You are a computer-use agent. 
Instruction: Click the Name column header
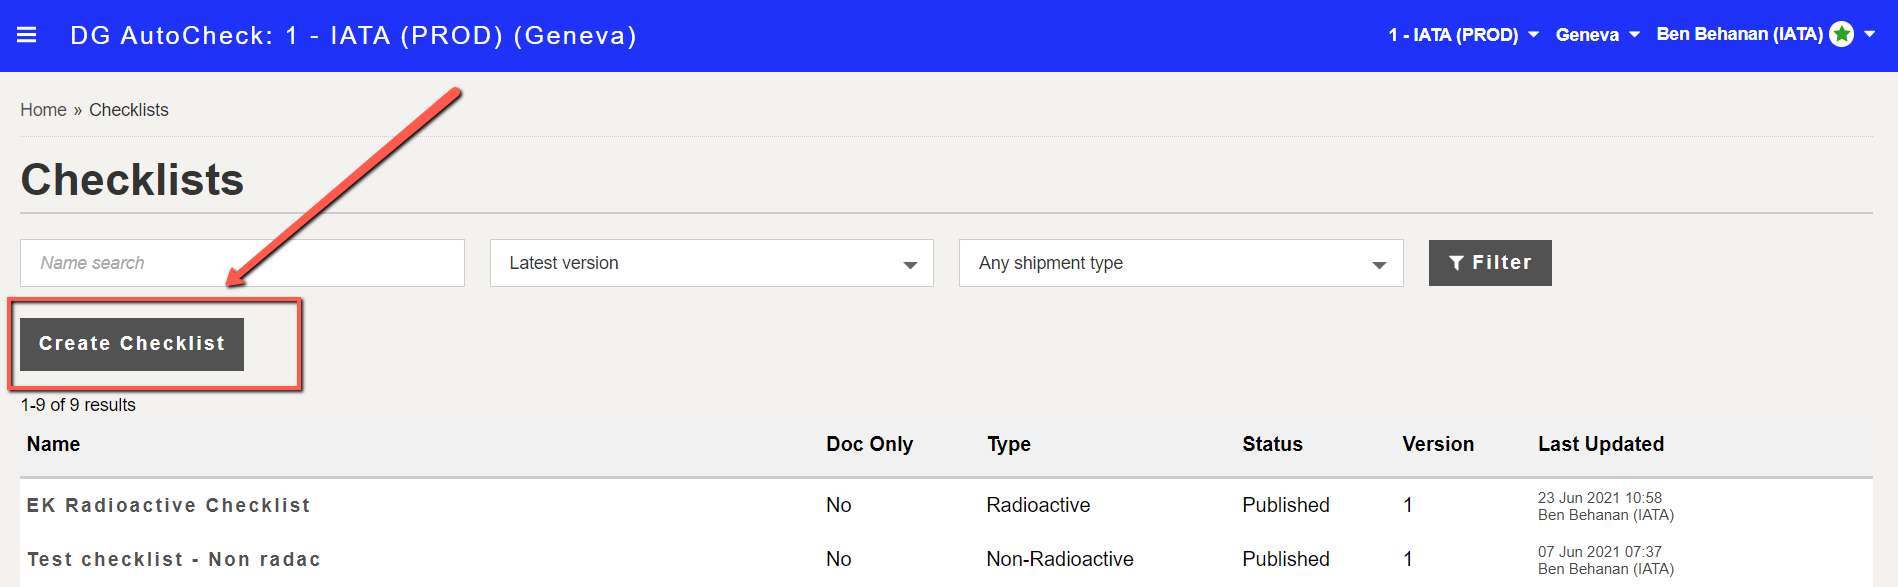point(53,444)
